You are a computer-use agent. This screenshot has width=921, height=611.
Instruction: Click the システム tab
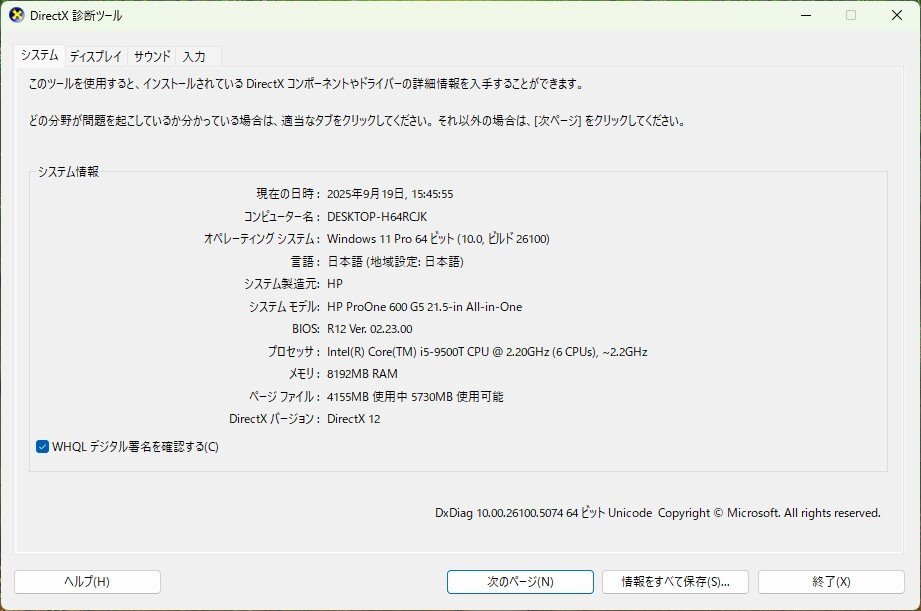coord(41,56)
